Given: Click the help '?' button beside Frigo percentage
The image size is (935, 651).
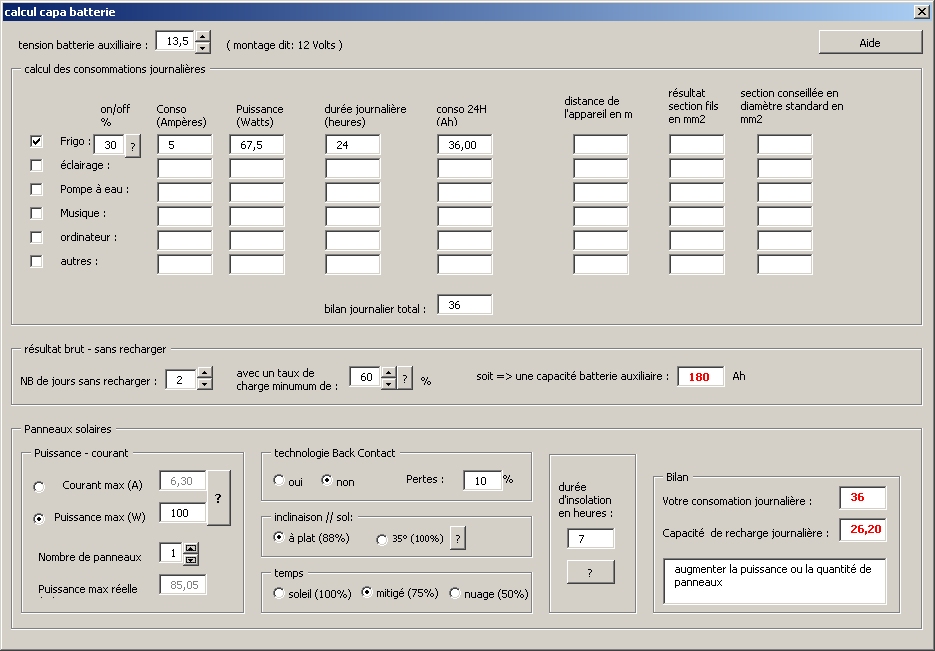Looking at the screenshot, I should pos(132,145).
